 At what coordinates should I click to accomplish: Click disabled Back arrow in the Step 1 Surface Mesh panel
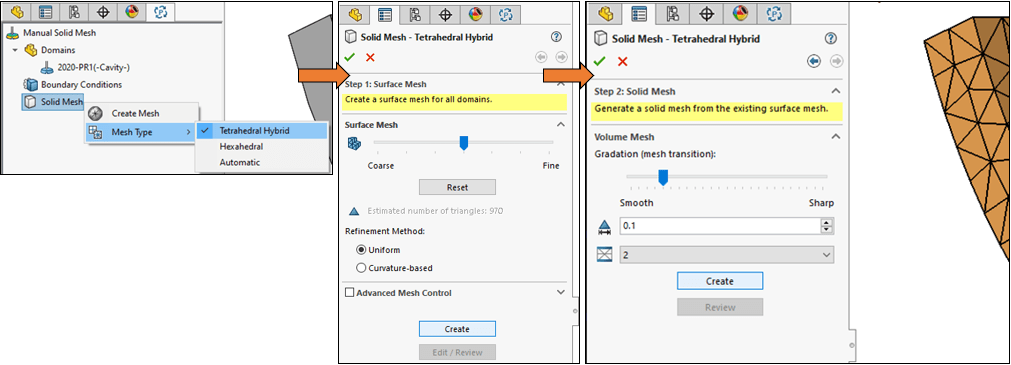tap(541, 57)
